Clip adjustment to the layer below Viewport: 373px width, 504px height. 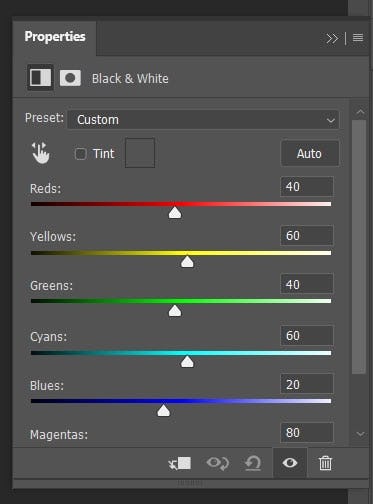pyautogui.click(x=180, y=463)
